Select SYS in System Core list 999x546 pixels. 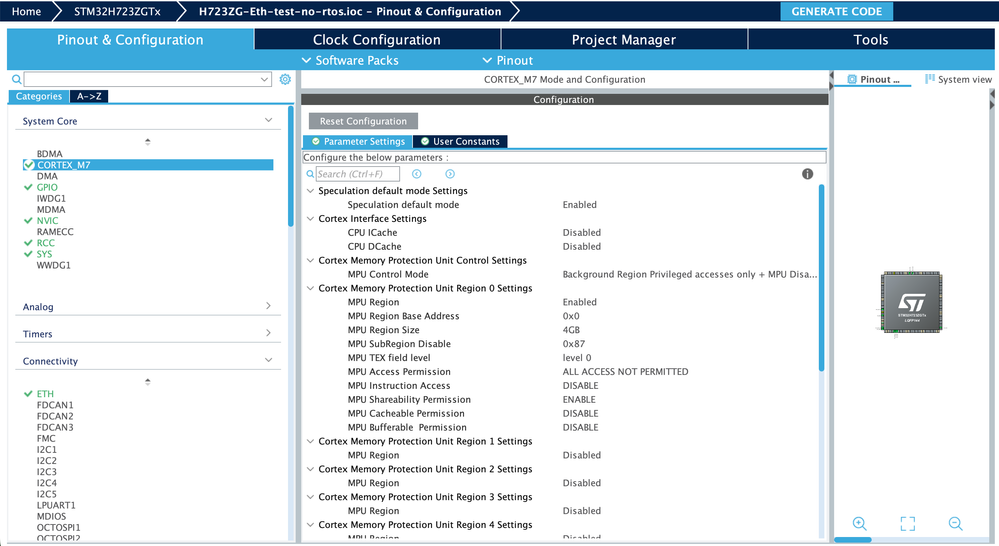point(44,254)
